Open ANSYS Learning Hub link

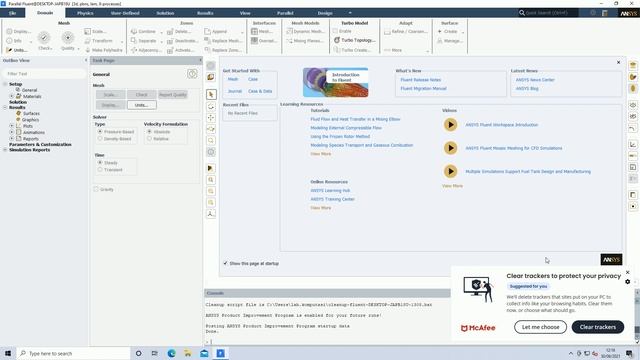[330, 191]
